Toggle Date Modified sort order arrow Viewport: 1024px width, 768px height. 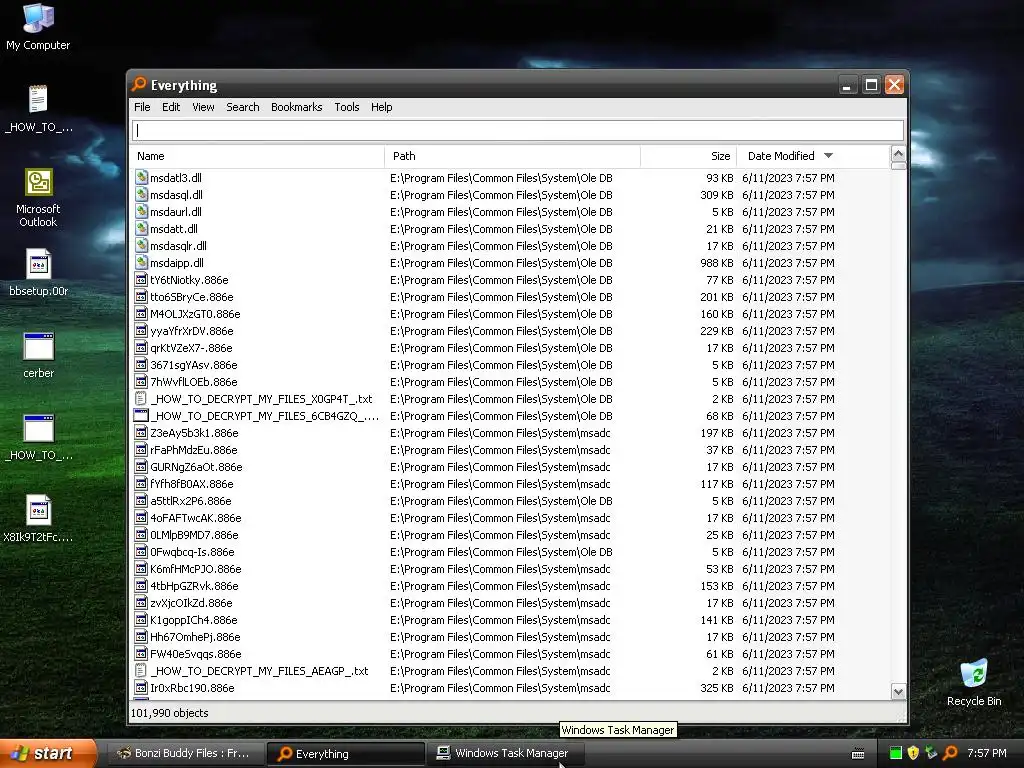(829, 155)
